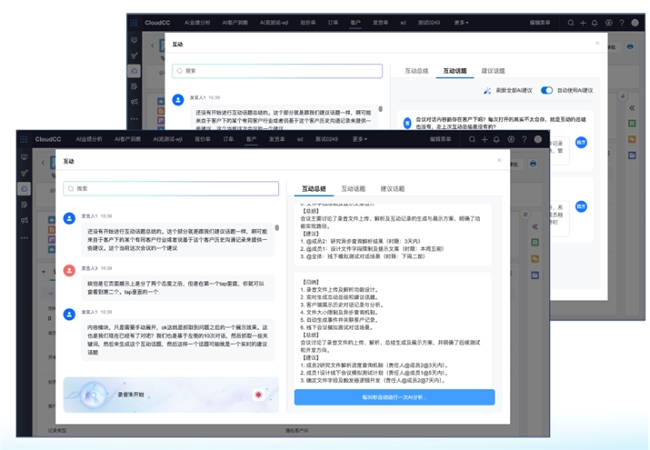
Task: Open the help question mark in front window
Action: point(524,139)
